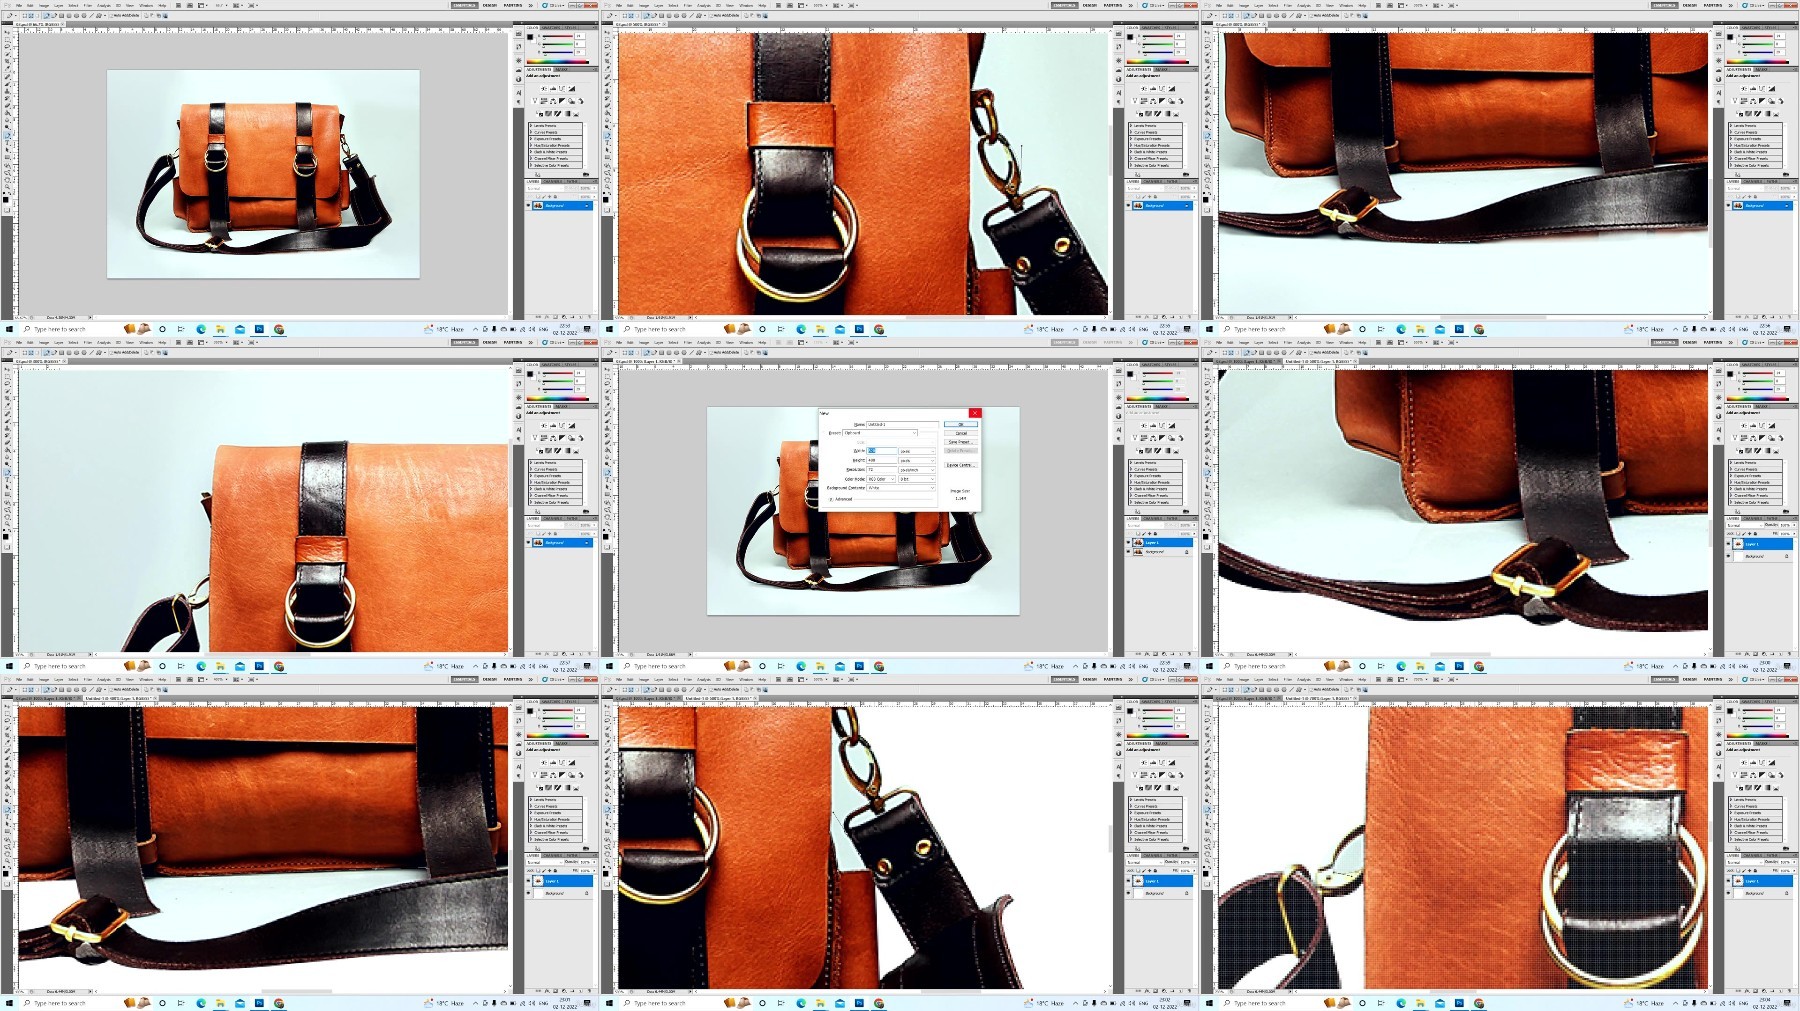Click red R slider in top-left screenshot
The width and height of the screenshot is (1800, 1011).
pos(558,36)
